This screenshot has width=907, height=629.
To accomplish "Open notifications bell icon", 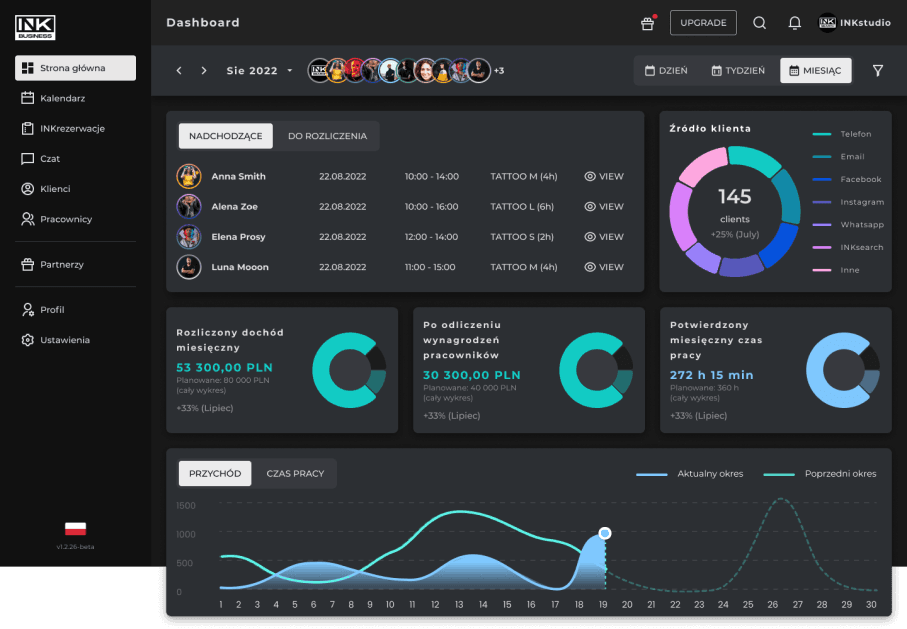I will pyautogui.click(x=795, y=23).
